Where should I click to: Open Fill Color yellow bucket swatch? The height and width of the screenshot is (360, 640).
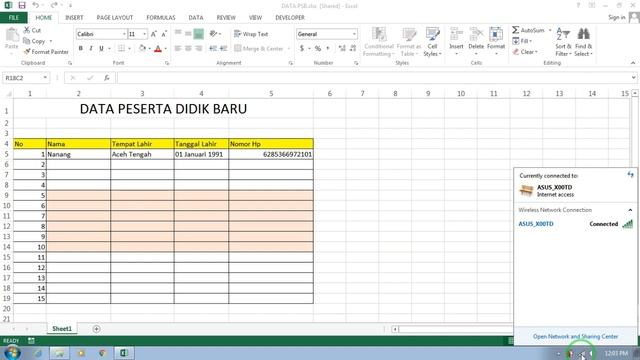(x=142, y=48)
